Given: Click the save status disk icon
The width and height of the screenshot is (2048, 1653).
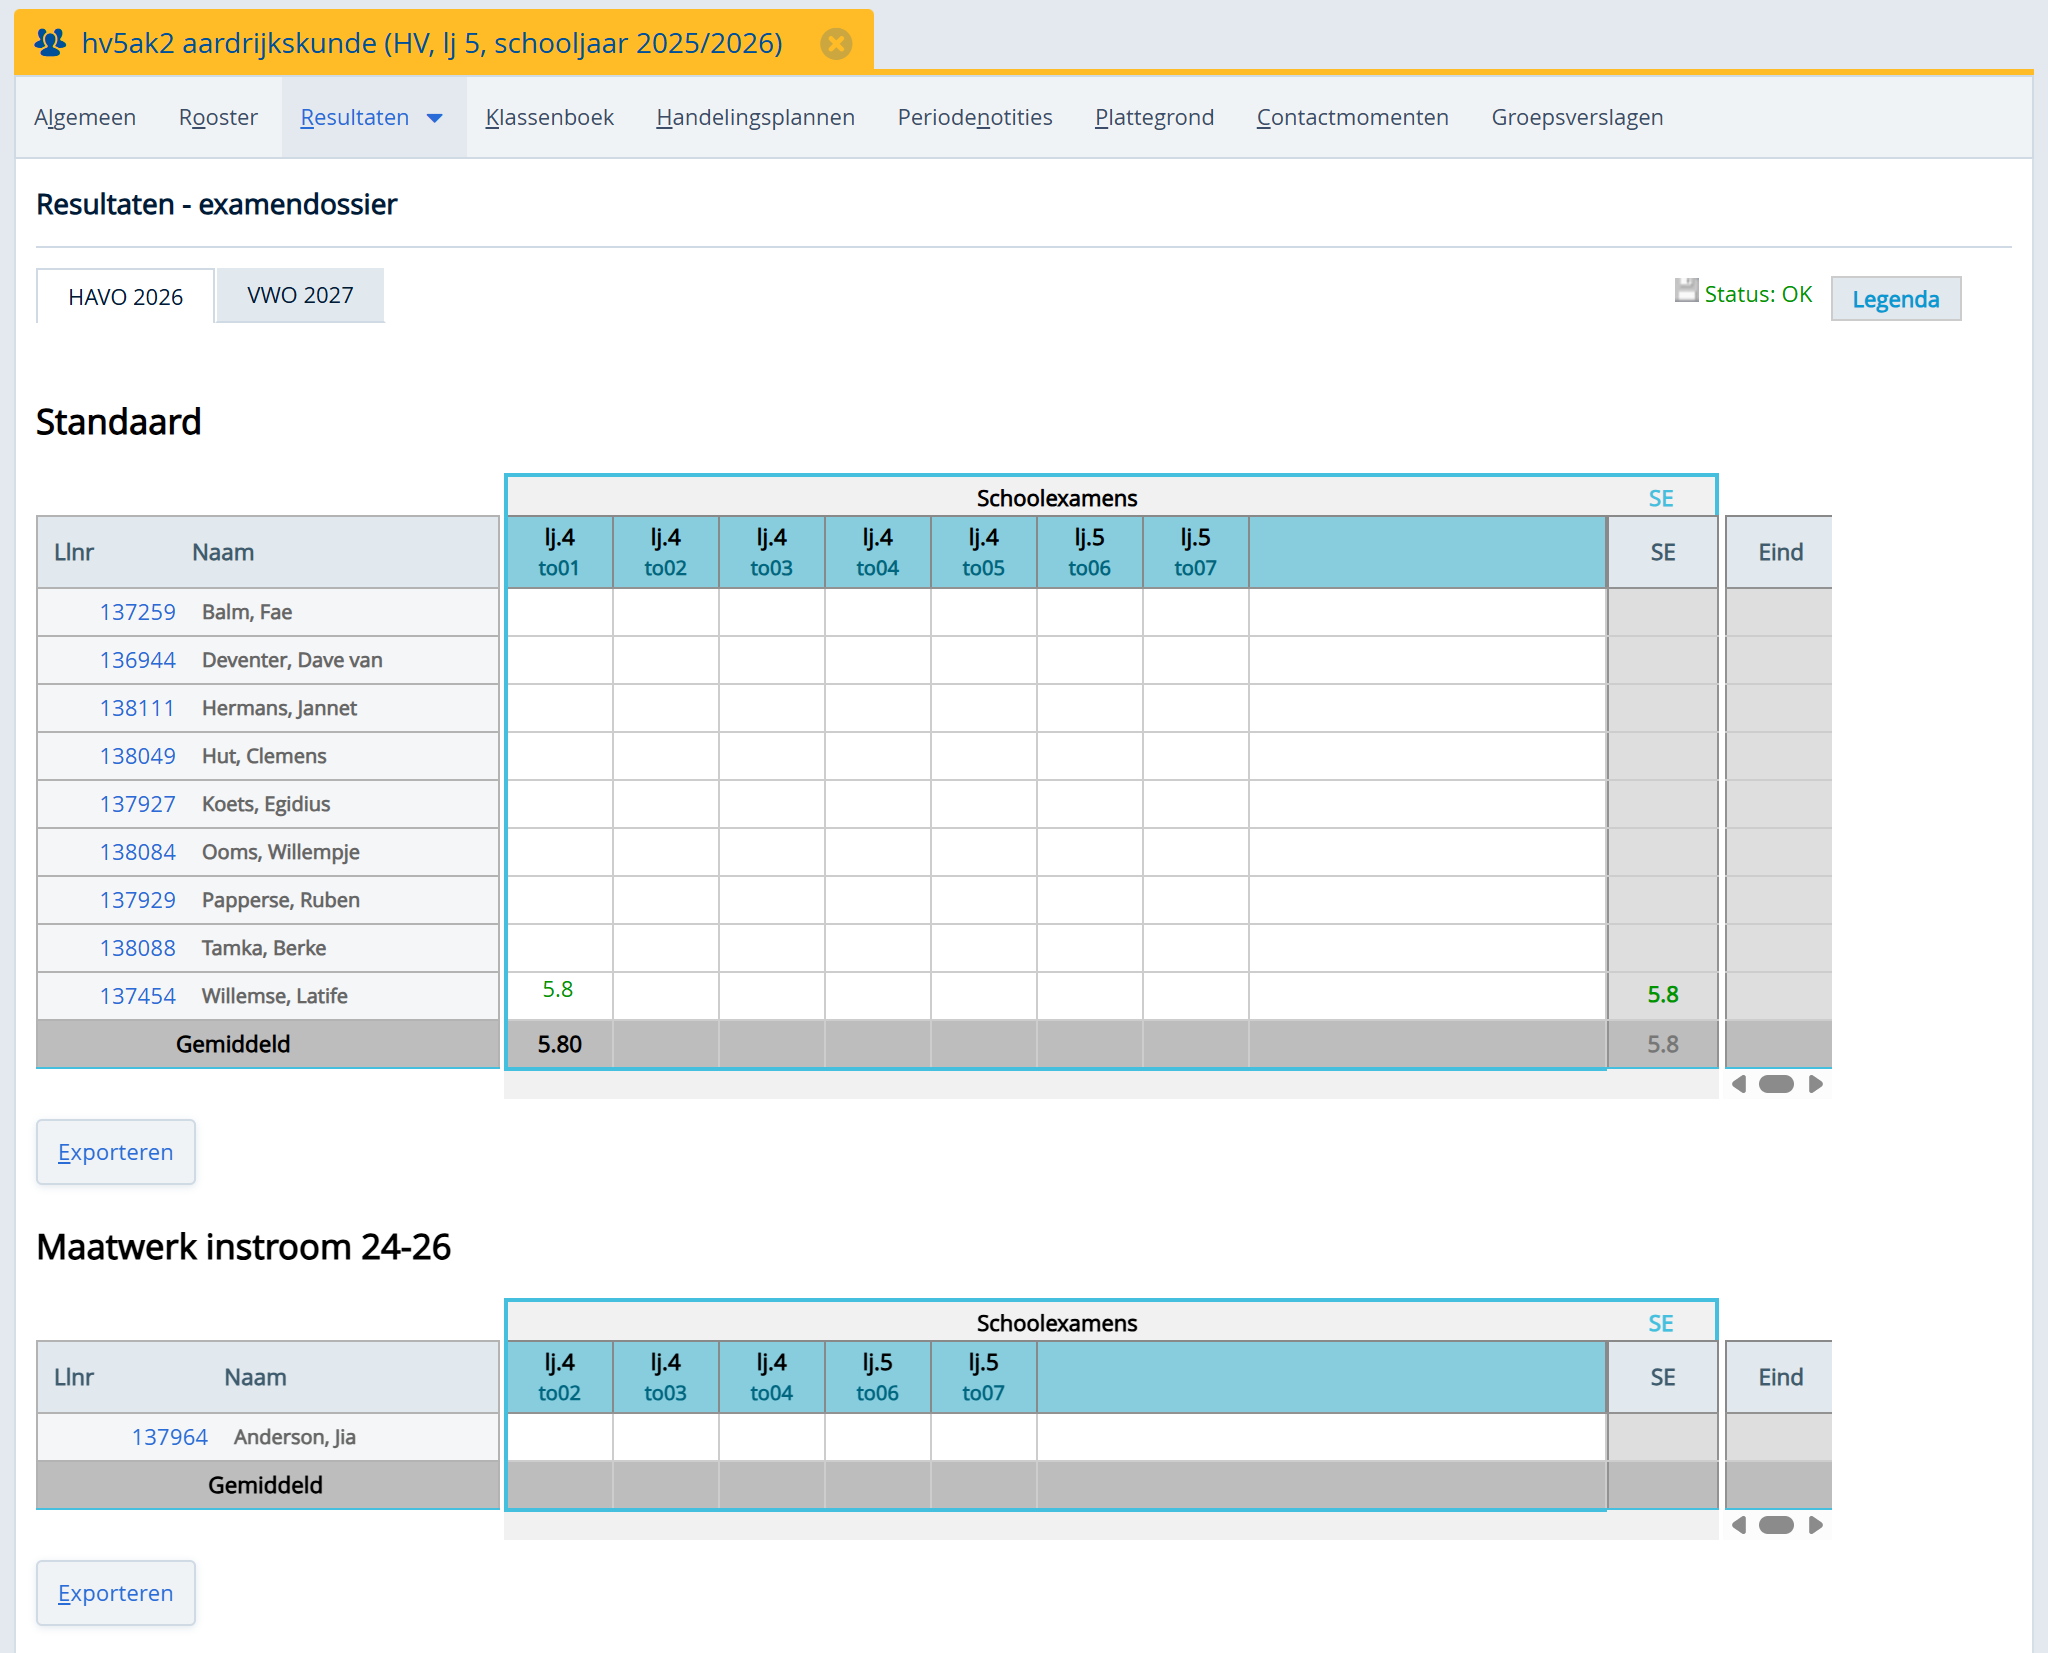Looking at the screenshot, I should click(1686, 291).
